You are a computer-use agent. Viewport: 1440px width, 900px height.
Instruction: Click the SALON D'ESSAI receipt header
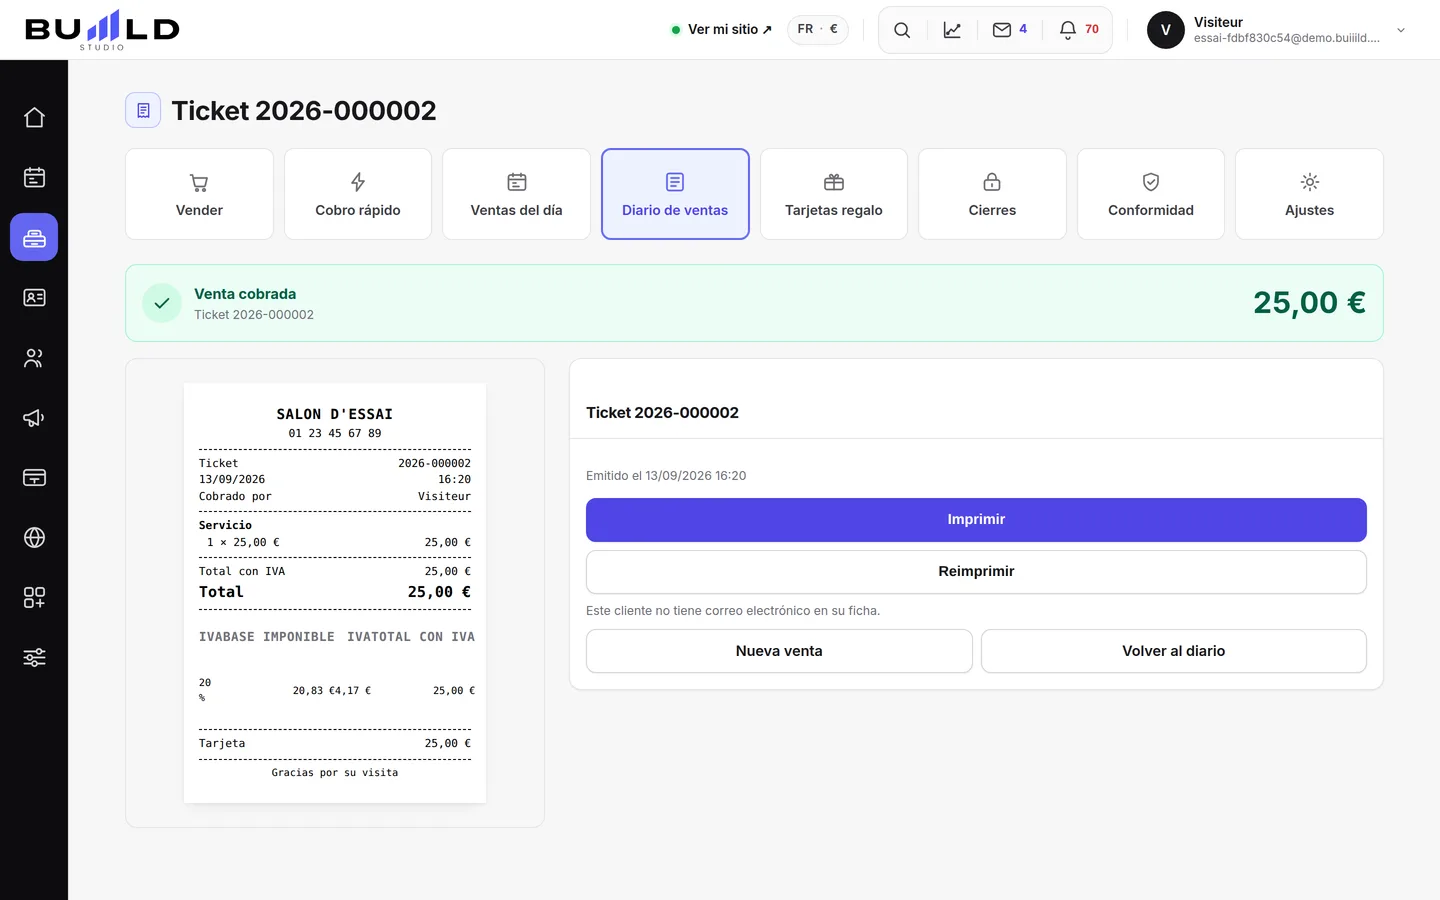335,414
